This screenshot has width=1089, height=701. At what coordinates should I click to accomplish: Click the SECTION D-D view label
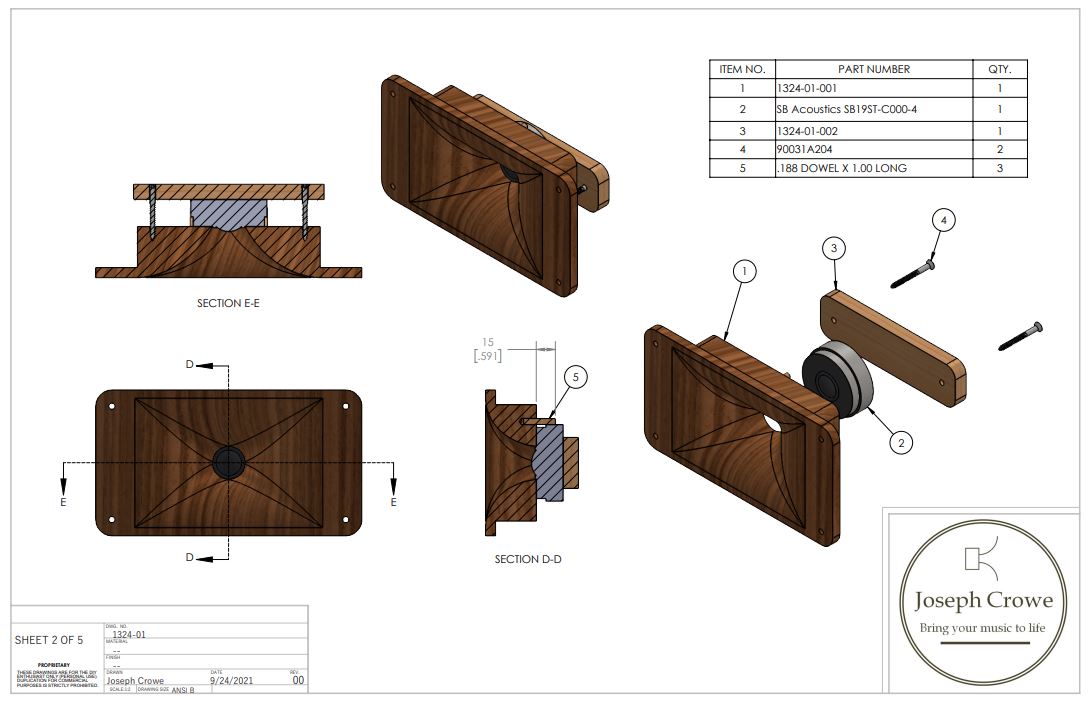click(x=527, y=559)
